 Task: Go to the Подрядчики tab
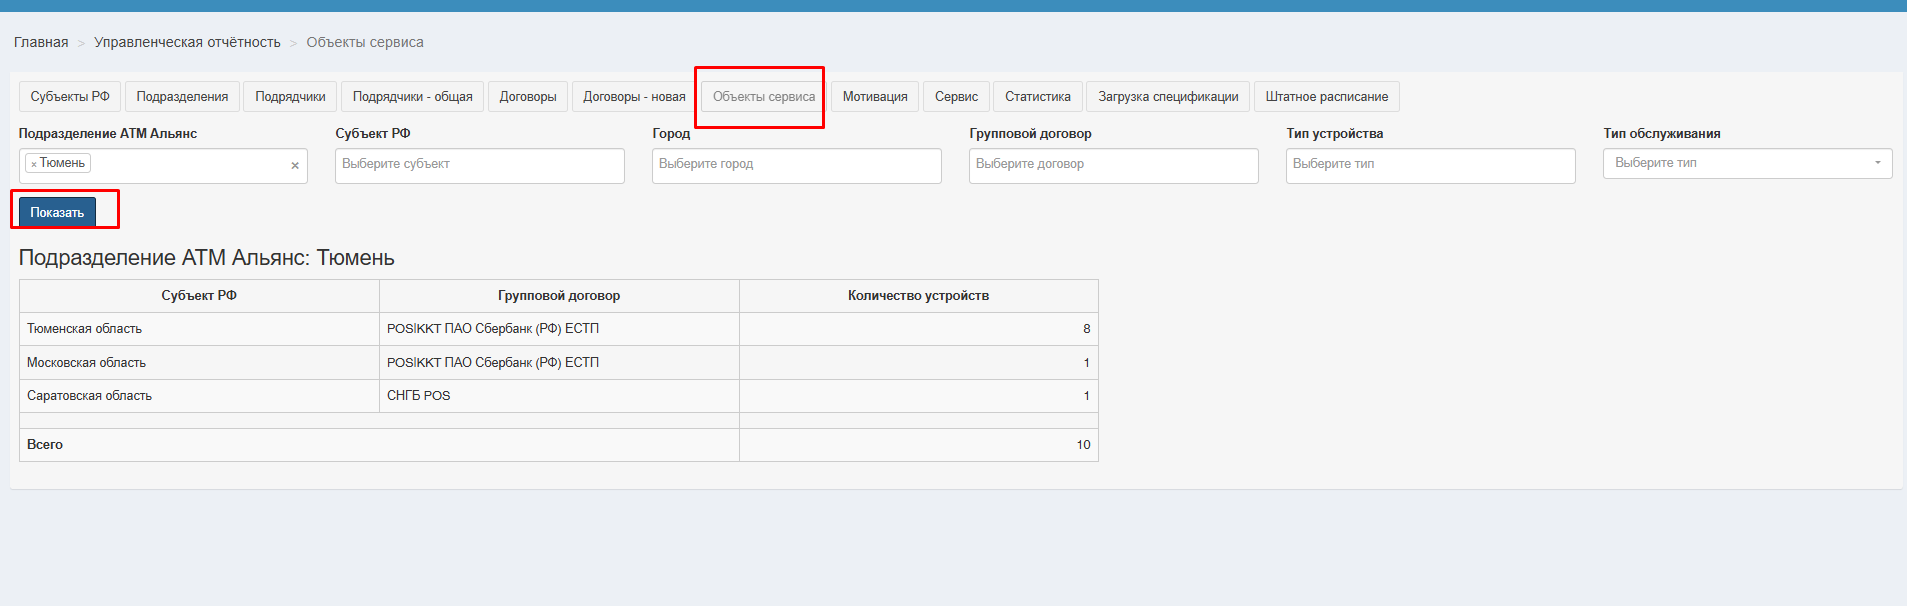point(290,97)
